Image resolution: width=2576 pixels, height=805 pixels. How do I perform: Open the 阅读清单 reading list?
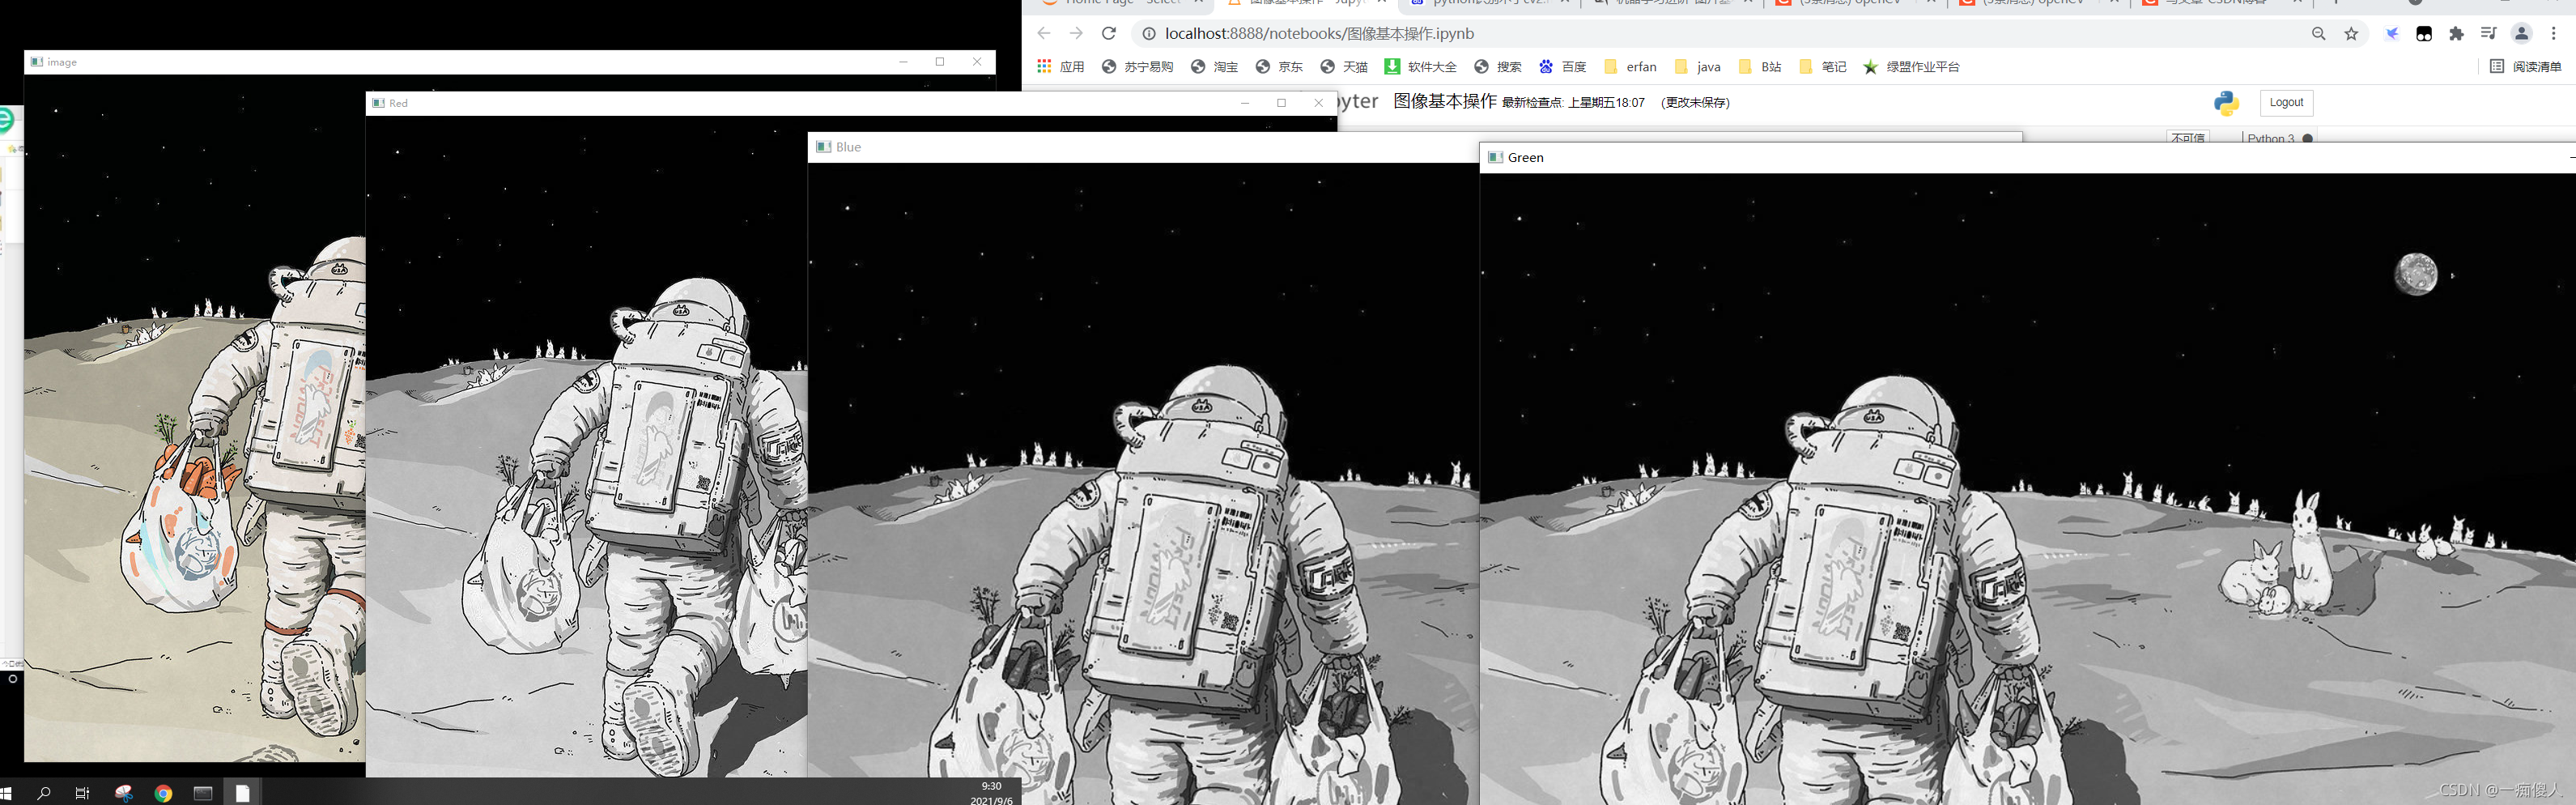2526,67
